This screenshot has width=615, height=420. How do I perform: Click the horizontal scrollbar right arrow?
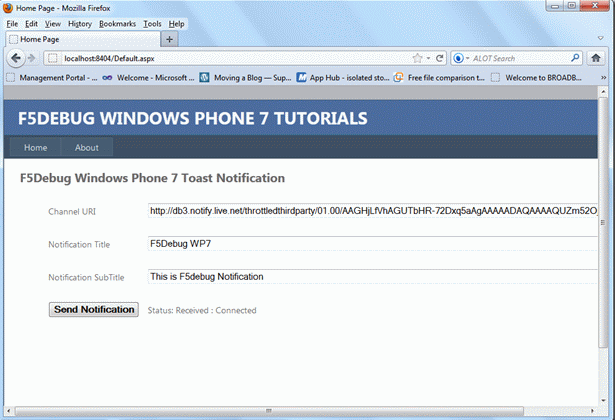[592, 411]
